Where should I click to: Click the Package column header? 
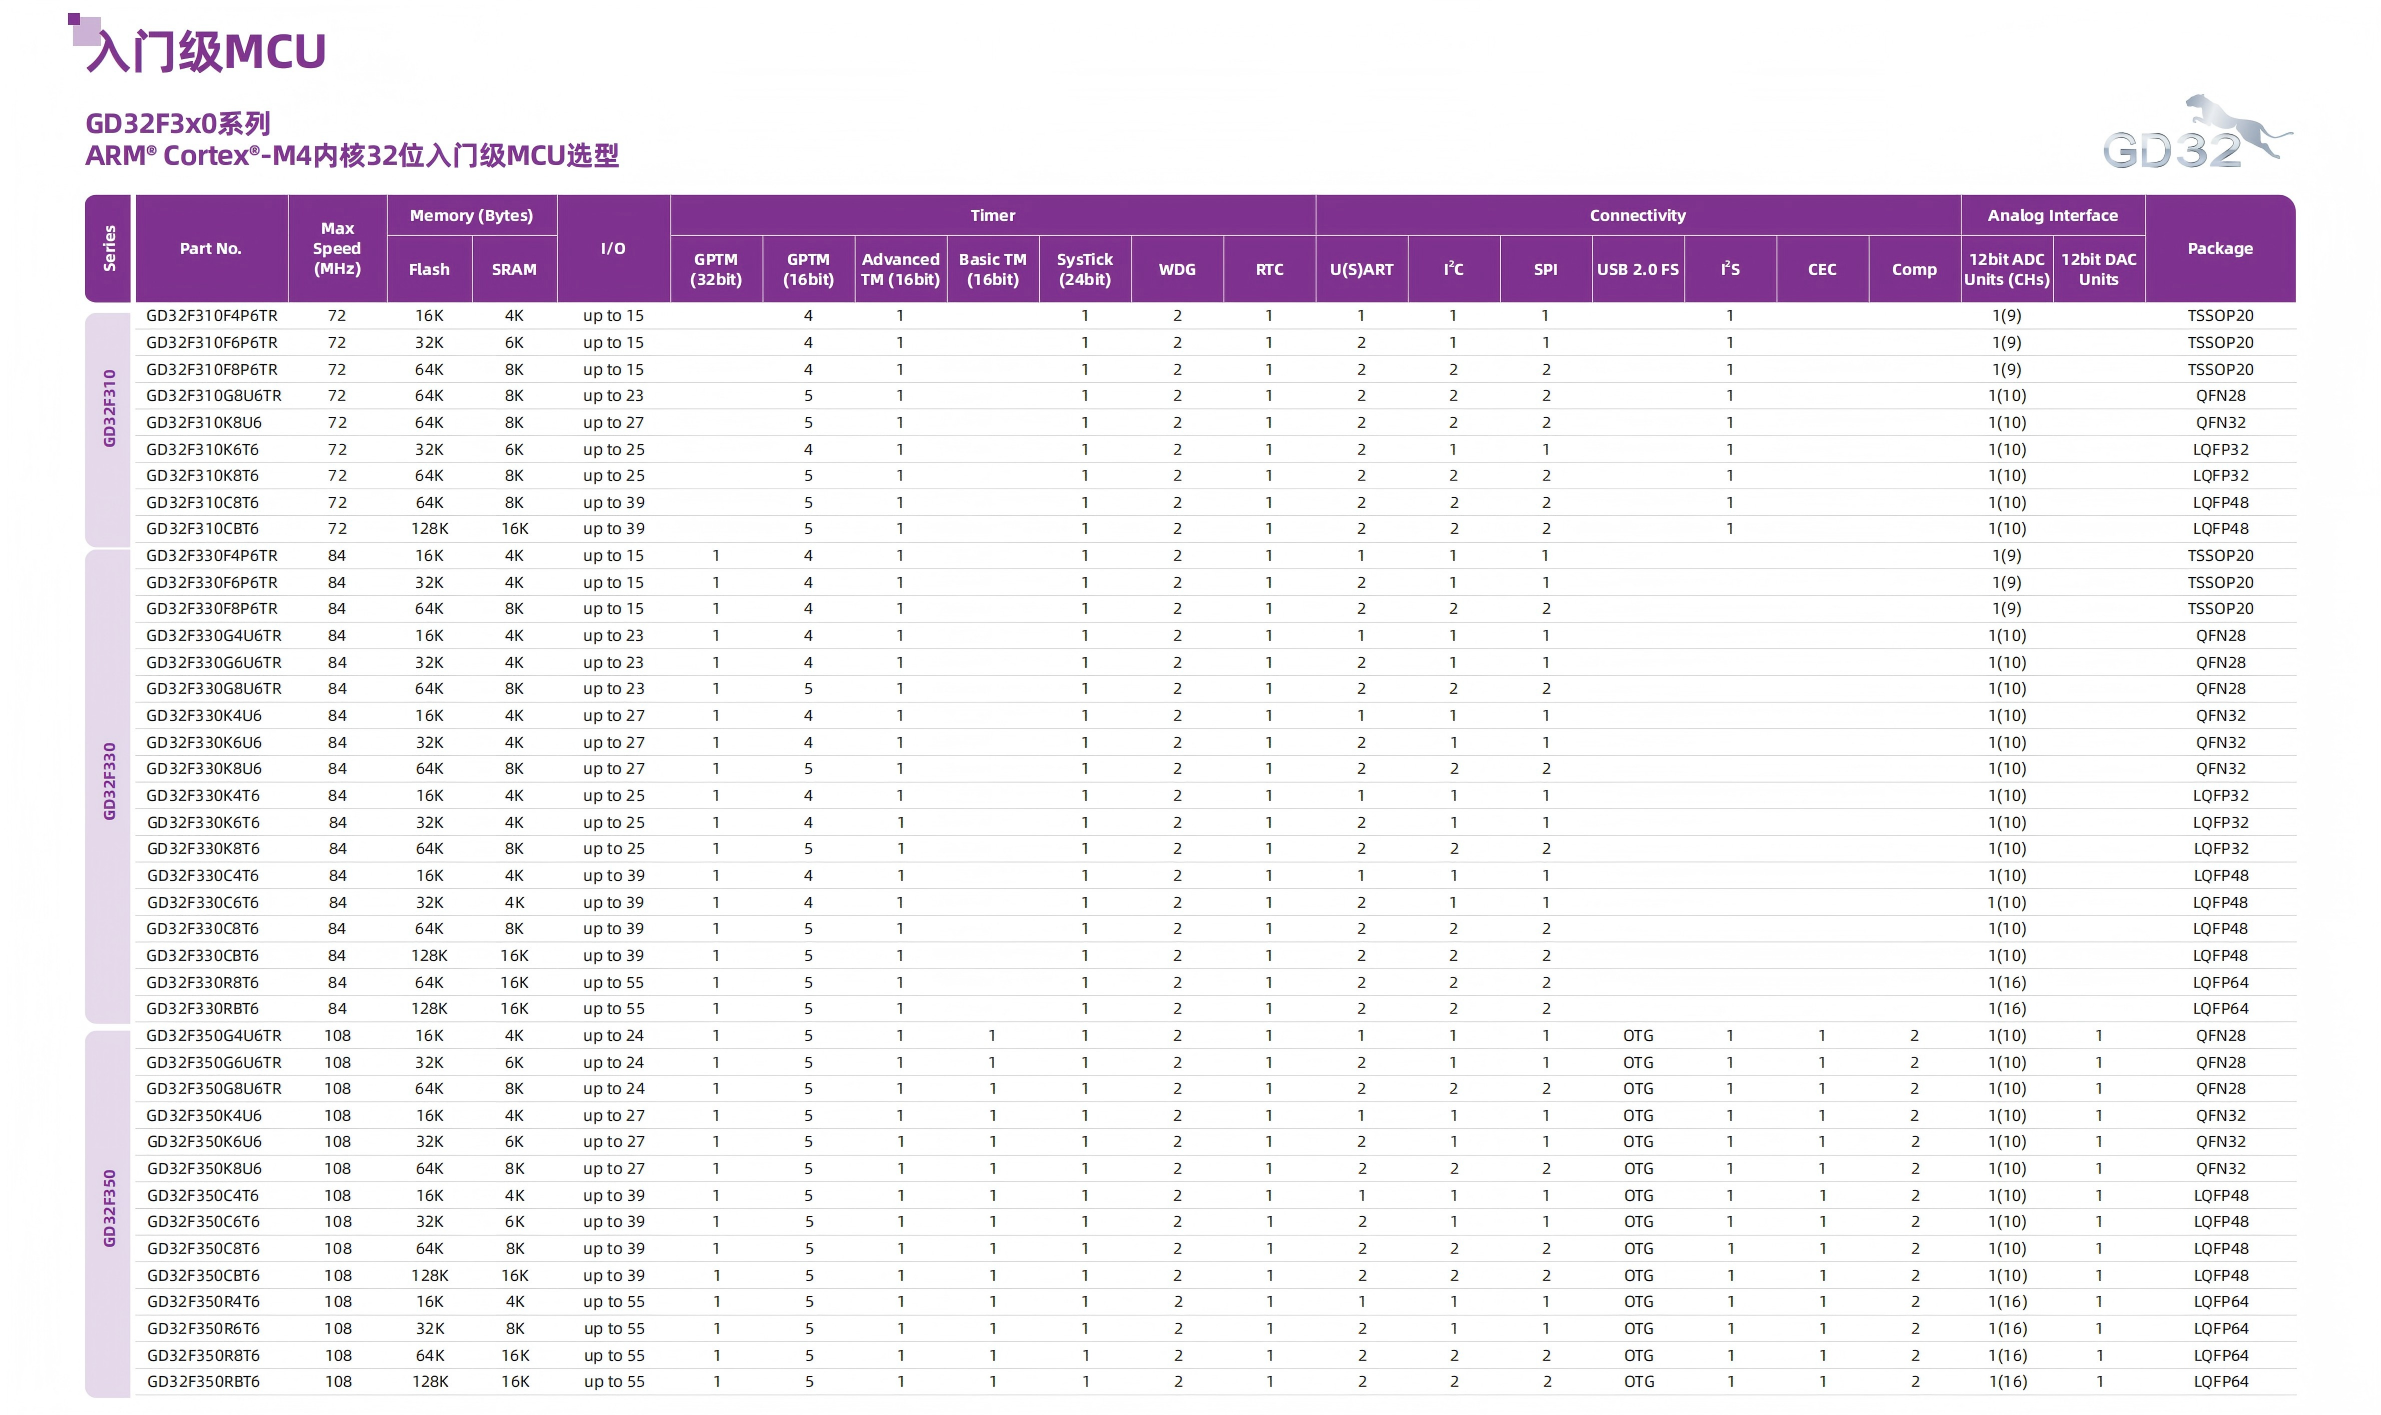pyautogui.click(x=2219, y=248)
